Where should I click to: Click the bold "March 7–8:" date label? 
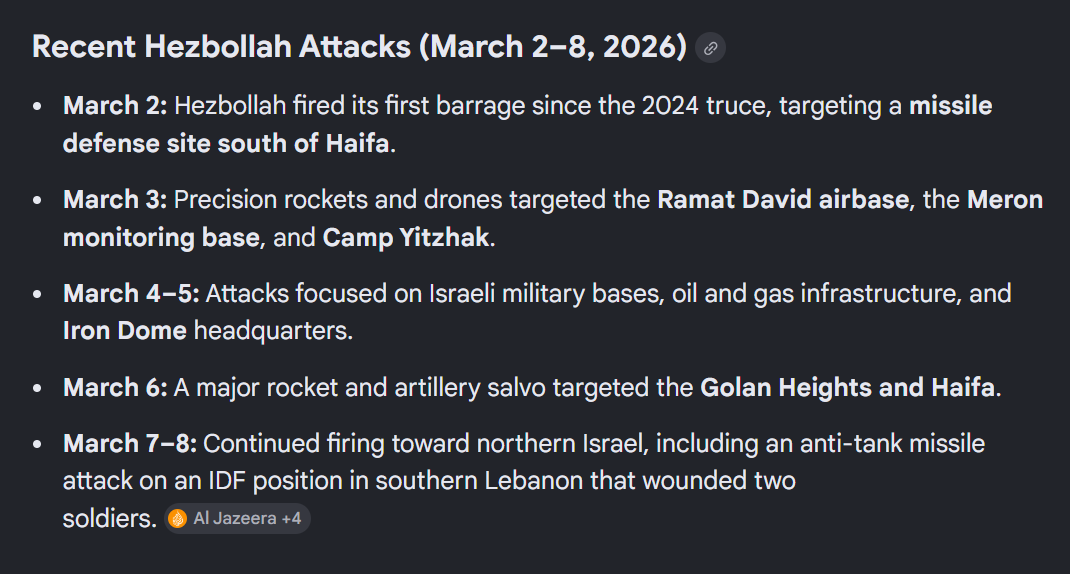(129, 443)
